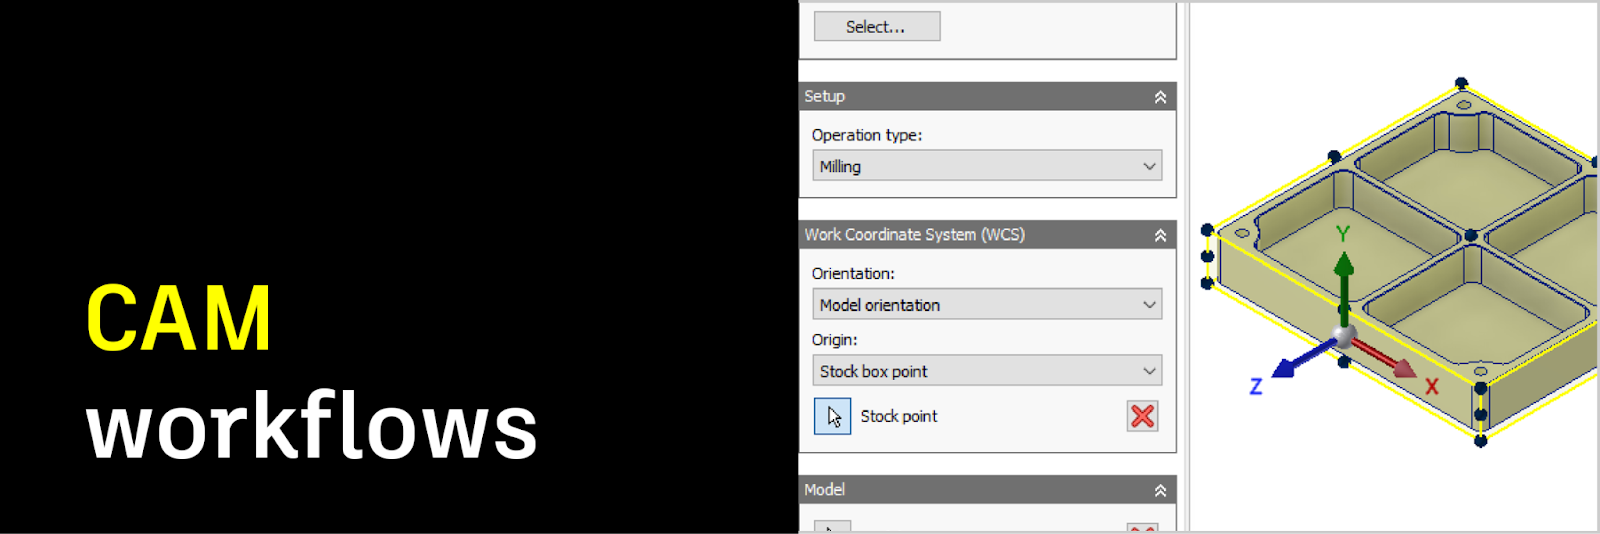Open the Operation type dropdown showing Milling
This screenshot has width=1600, height=534.
click(987, 166)
